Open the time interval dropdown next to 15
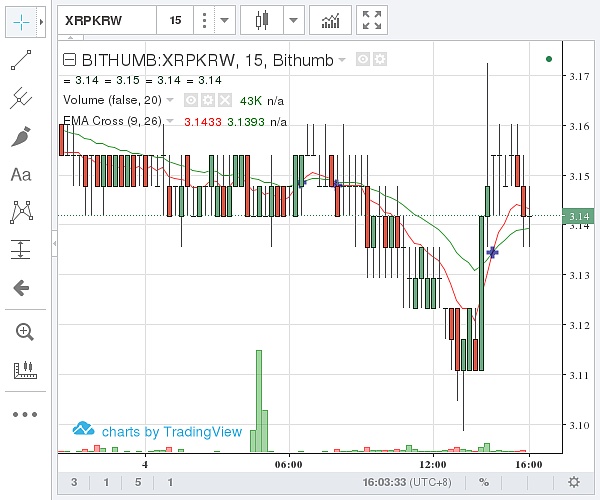The height and width of the screenshot is (500, 600). 224,19
